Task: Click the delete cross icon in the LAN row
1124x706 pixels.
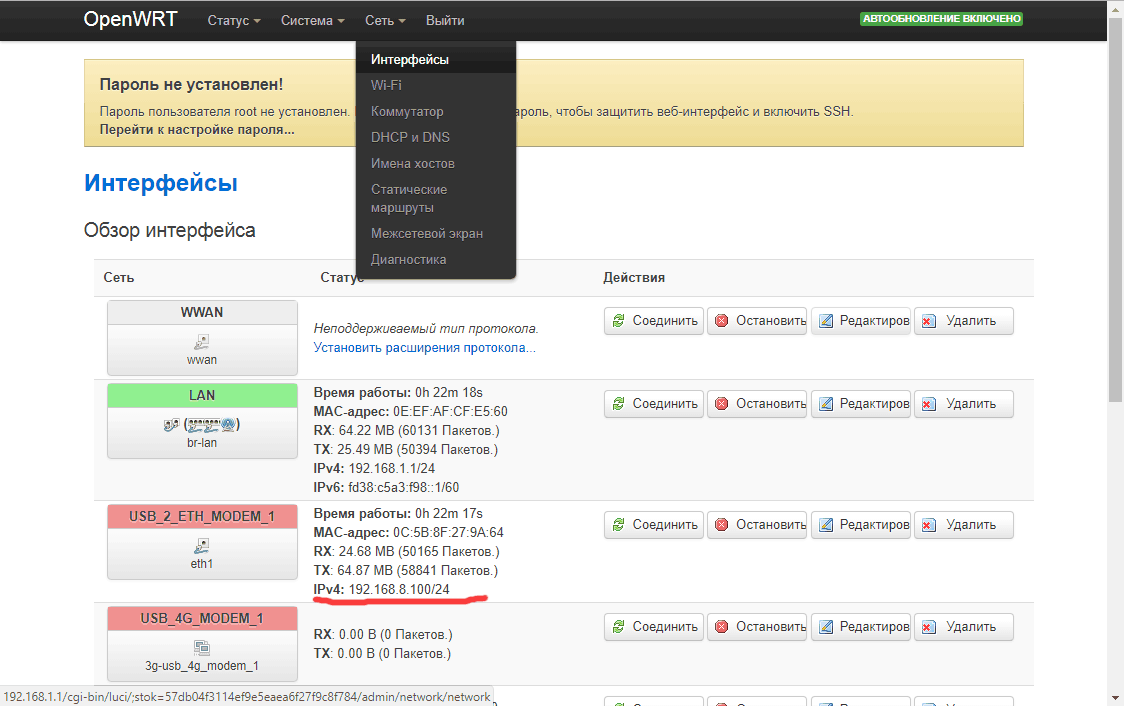Action: click(x=928, y=404)
